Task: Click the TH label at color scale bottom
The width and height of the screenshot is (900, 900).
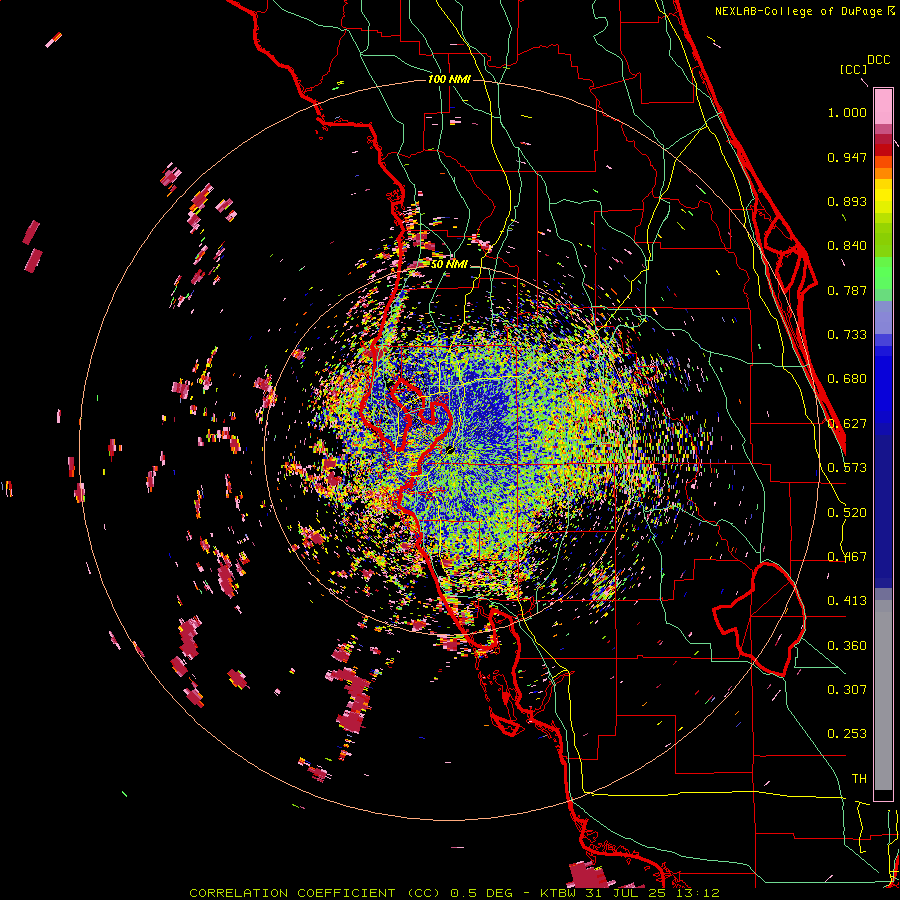Action: click(859, 779)
